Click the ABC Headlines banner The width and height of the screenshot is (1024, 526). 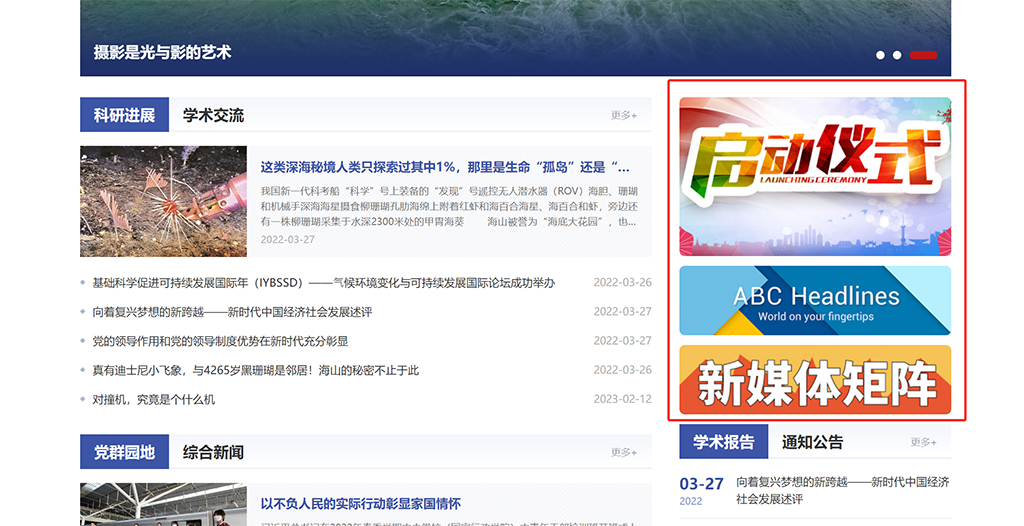tap(815, 301)
